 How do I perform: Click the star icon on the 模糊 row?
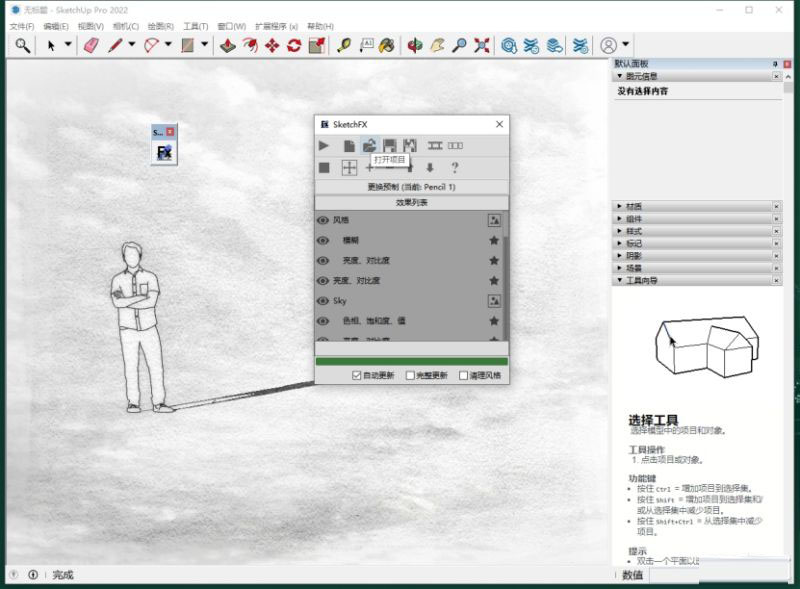[494, 240]
